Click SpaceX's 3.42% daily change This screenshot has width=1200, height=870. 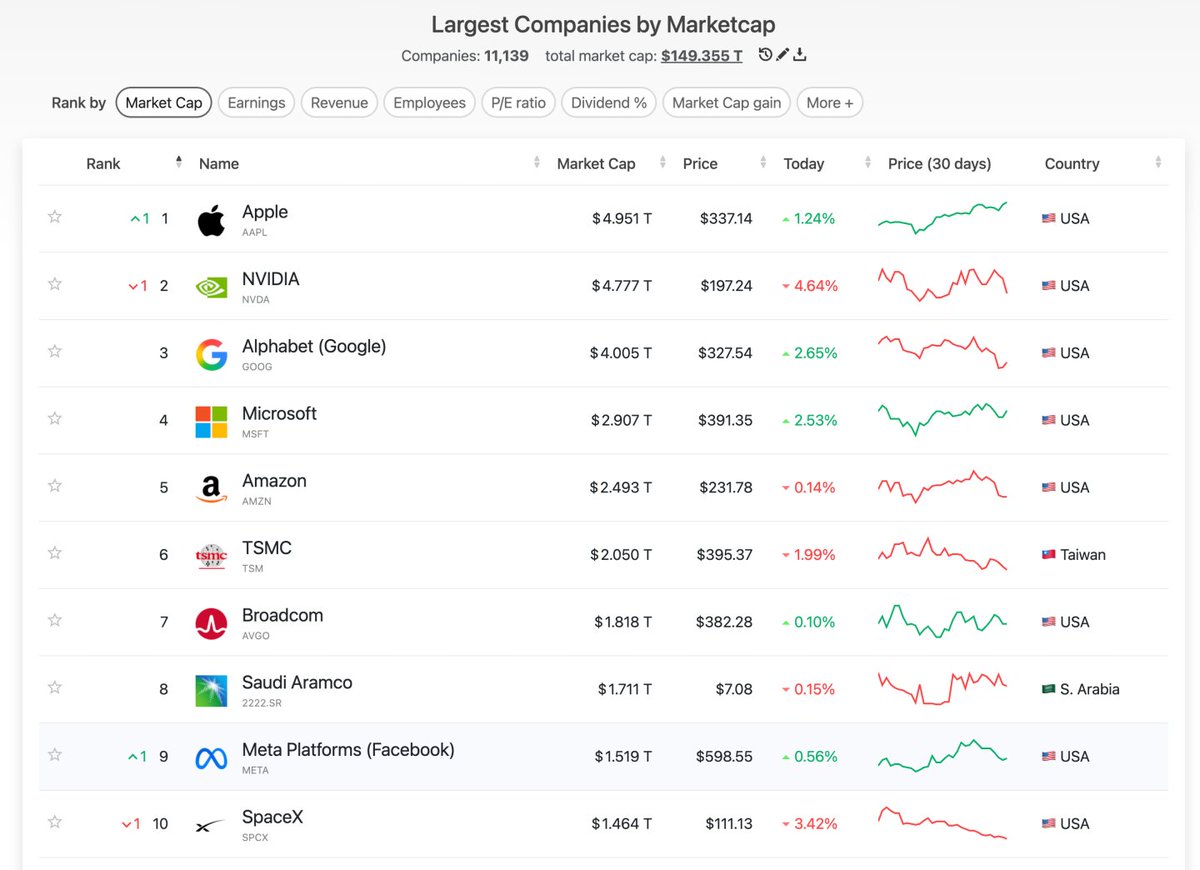(810, 824)
